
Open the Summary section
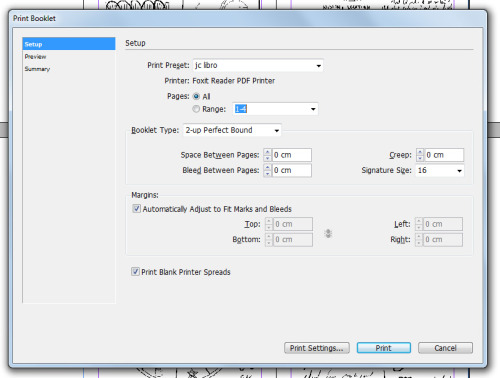point(37,69)
